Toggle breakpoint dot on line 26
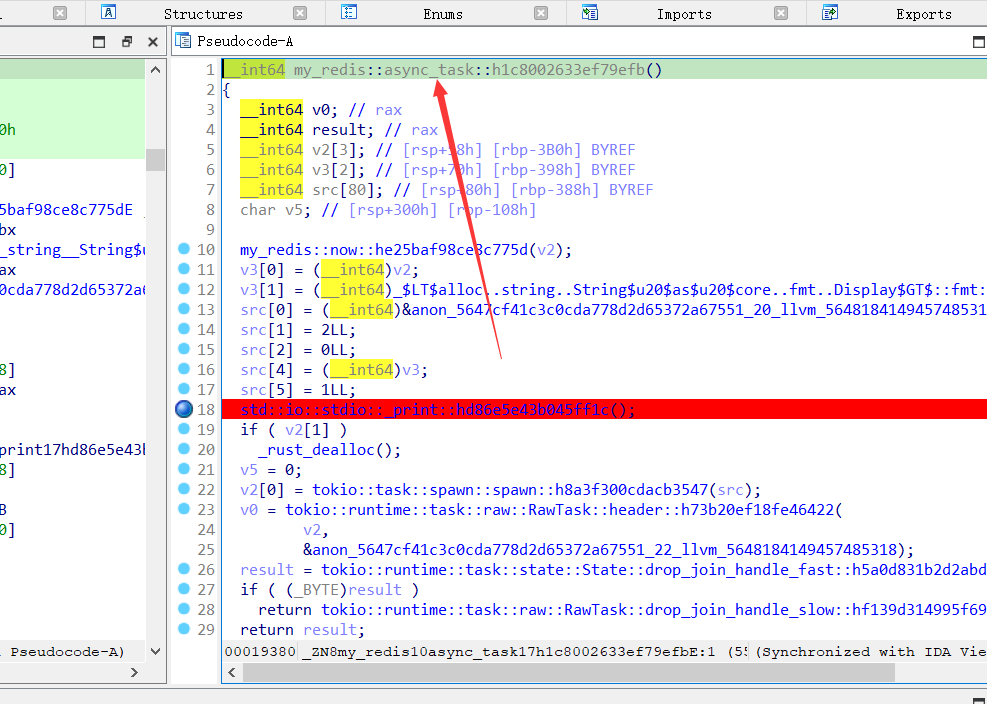This screenshot has width=987, height=704. (x=184, y=569)
